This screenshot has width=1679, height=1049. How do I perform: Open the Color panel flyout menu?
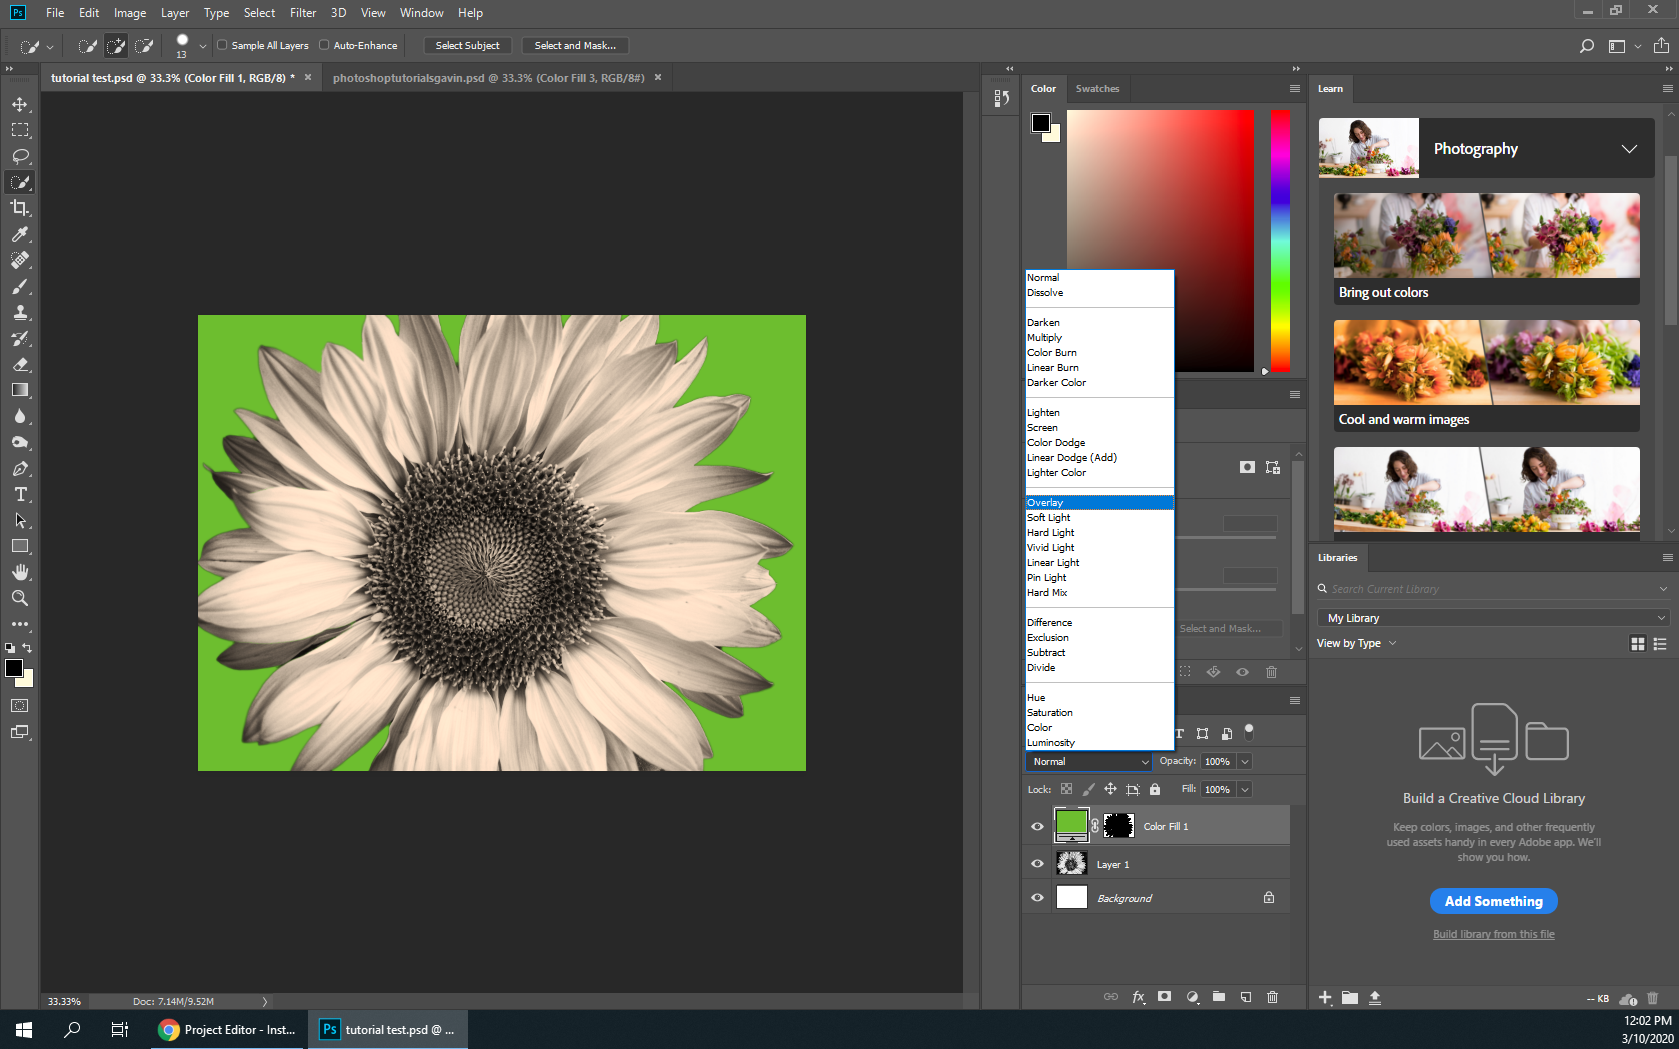1295,89
